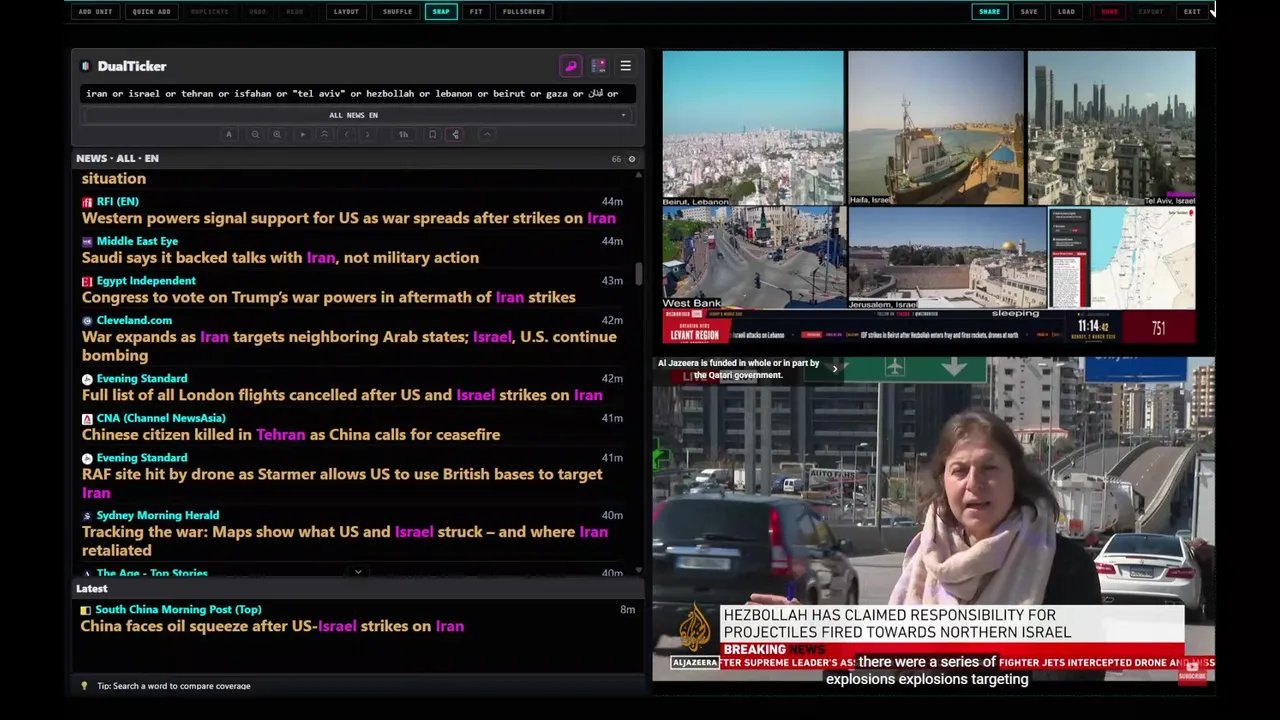Click the play ticker icon

(x=302, y=134)
